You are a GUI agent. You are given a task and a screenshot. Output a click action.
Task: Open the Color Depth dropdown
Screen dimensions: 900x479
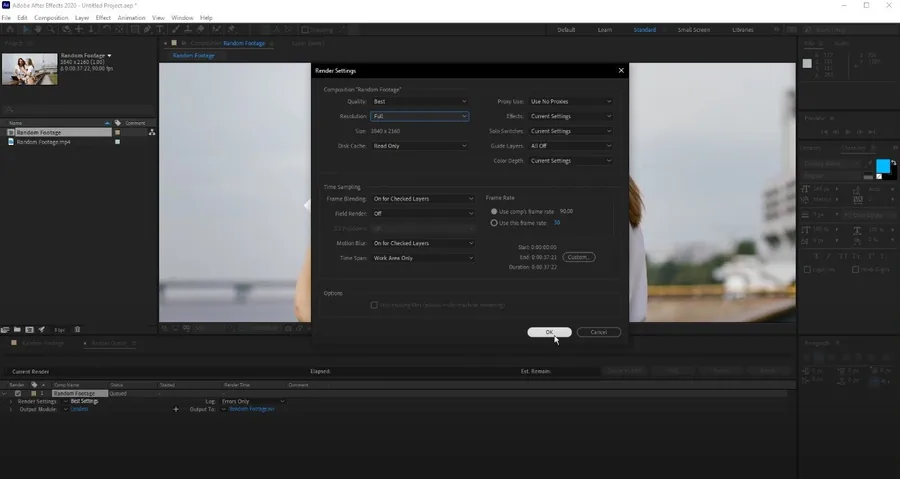pos(570,161)
